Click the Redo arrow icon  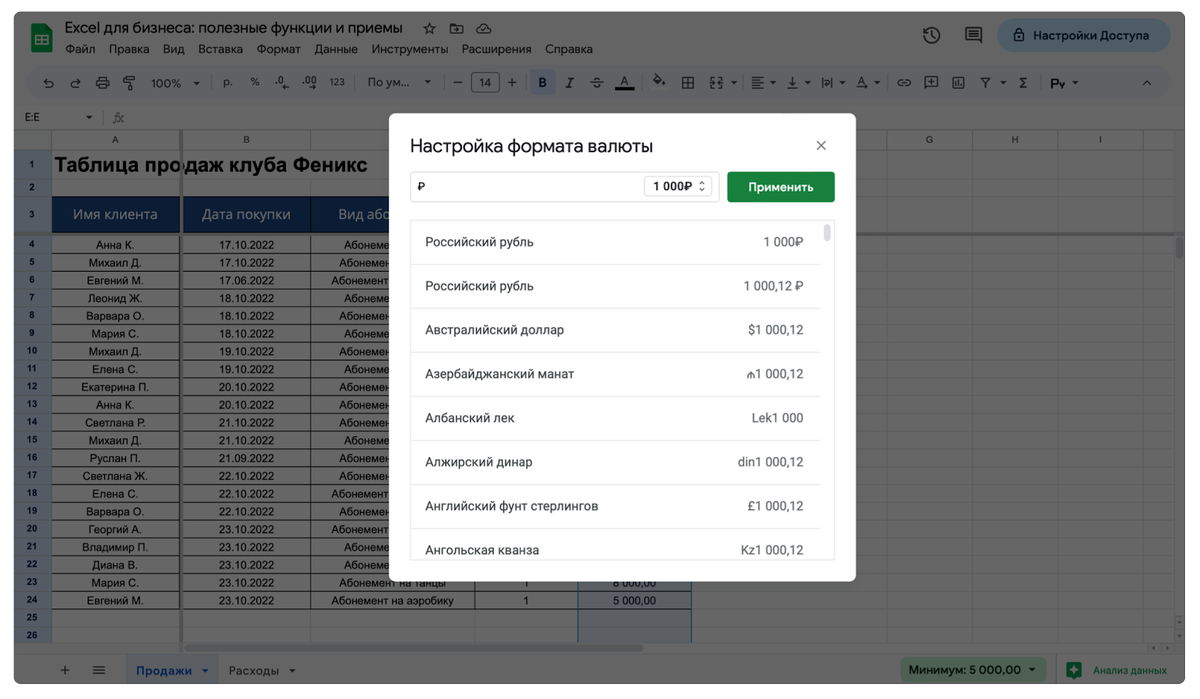point(75,83)
